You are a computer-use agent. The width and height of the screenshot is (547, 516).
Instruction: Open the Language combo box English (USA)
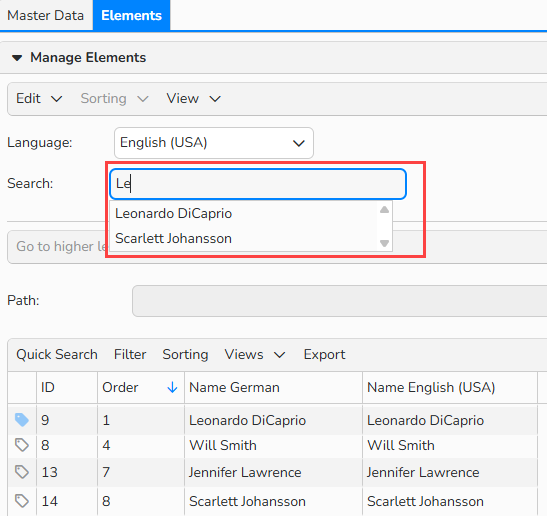point(214,143)
